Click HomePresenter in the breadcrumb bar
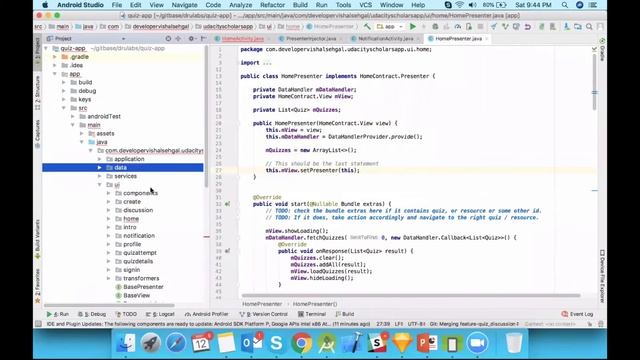The width and height of the screenshot is (640, 360). (262, 304)
